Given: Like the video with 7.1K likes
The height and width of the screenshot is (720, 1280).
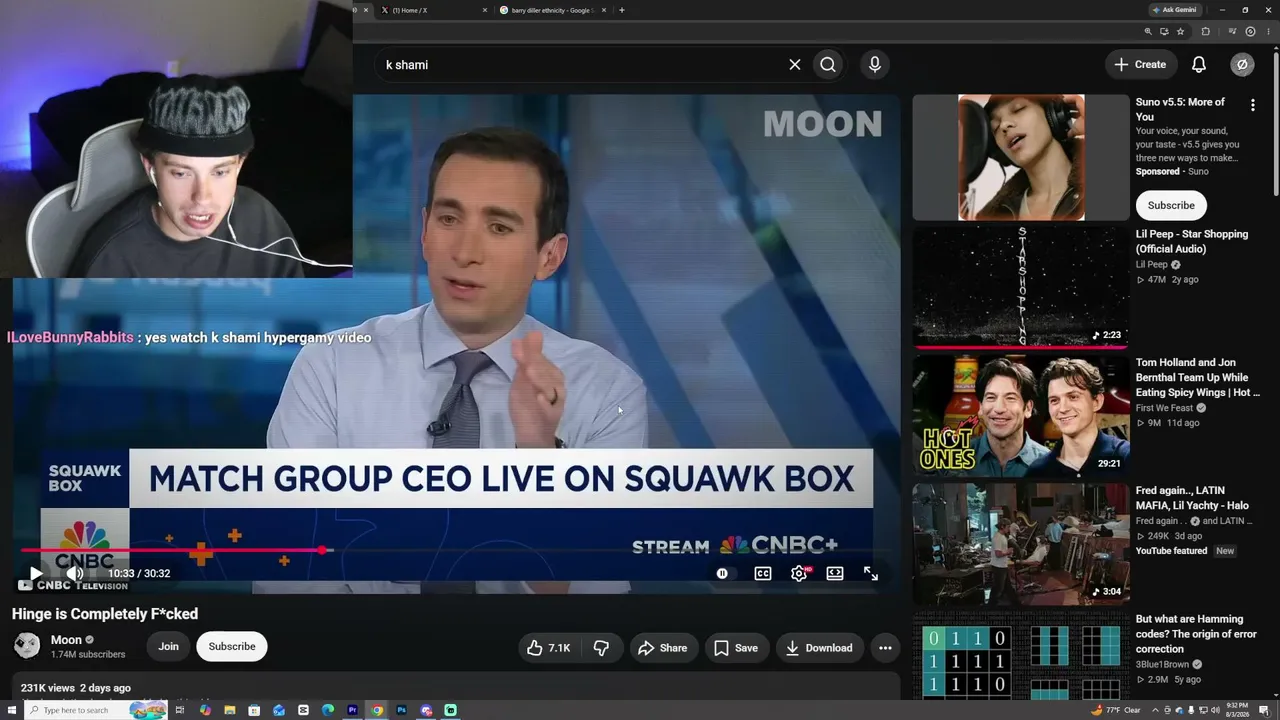Looking at the screenshot, I should click(548, 648).
